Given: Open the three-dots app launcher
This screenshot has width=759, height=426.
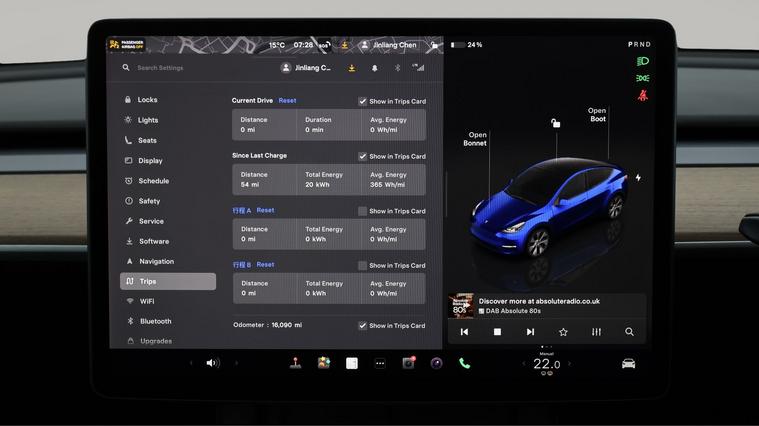Looking at the screenshot, I should [380, 363].
